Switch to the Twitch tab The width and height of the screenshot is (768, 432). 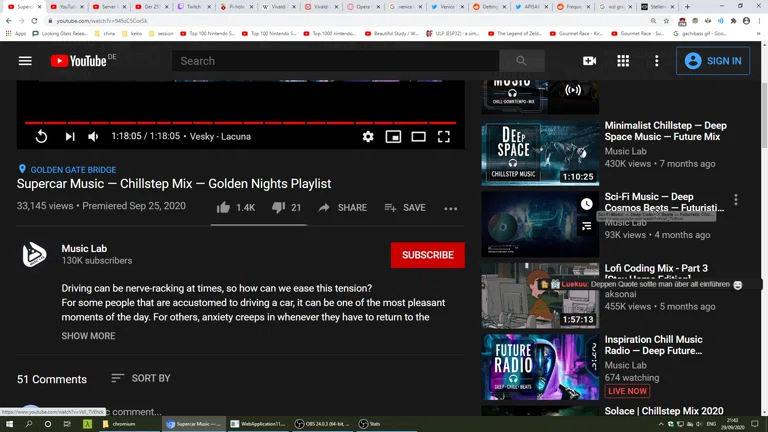[194, 7]
